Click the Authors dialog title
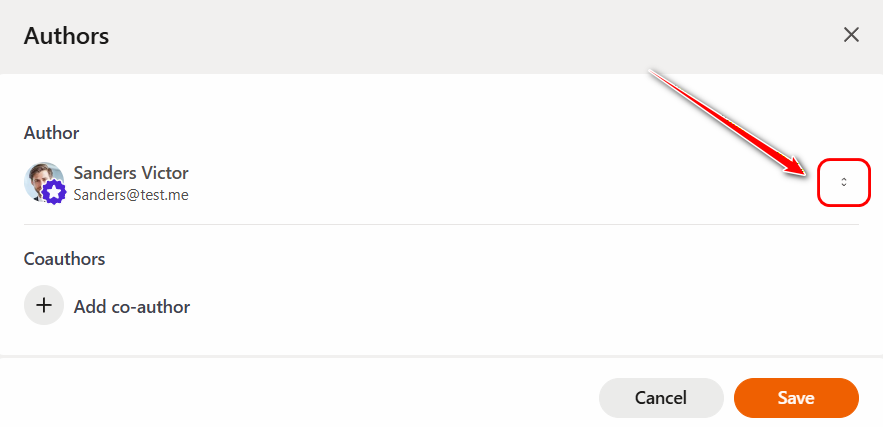883x427 pixels. click(66, 36)
